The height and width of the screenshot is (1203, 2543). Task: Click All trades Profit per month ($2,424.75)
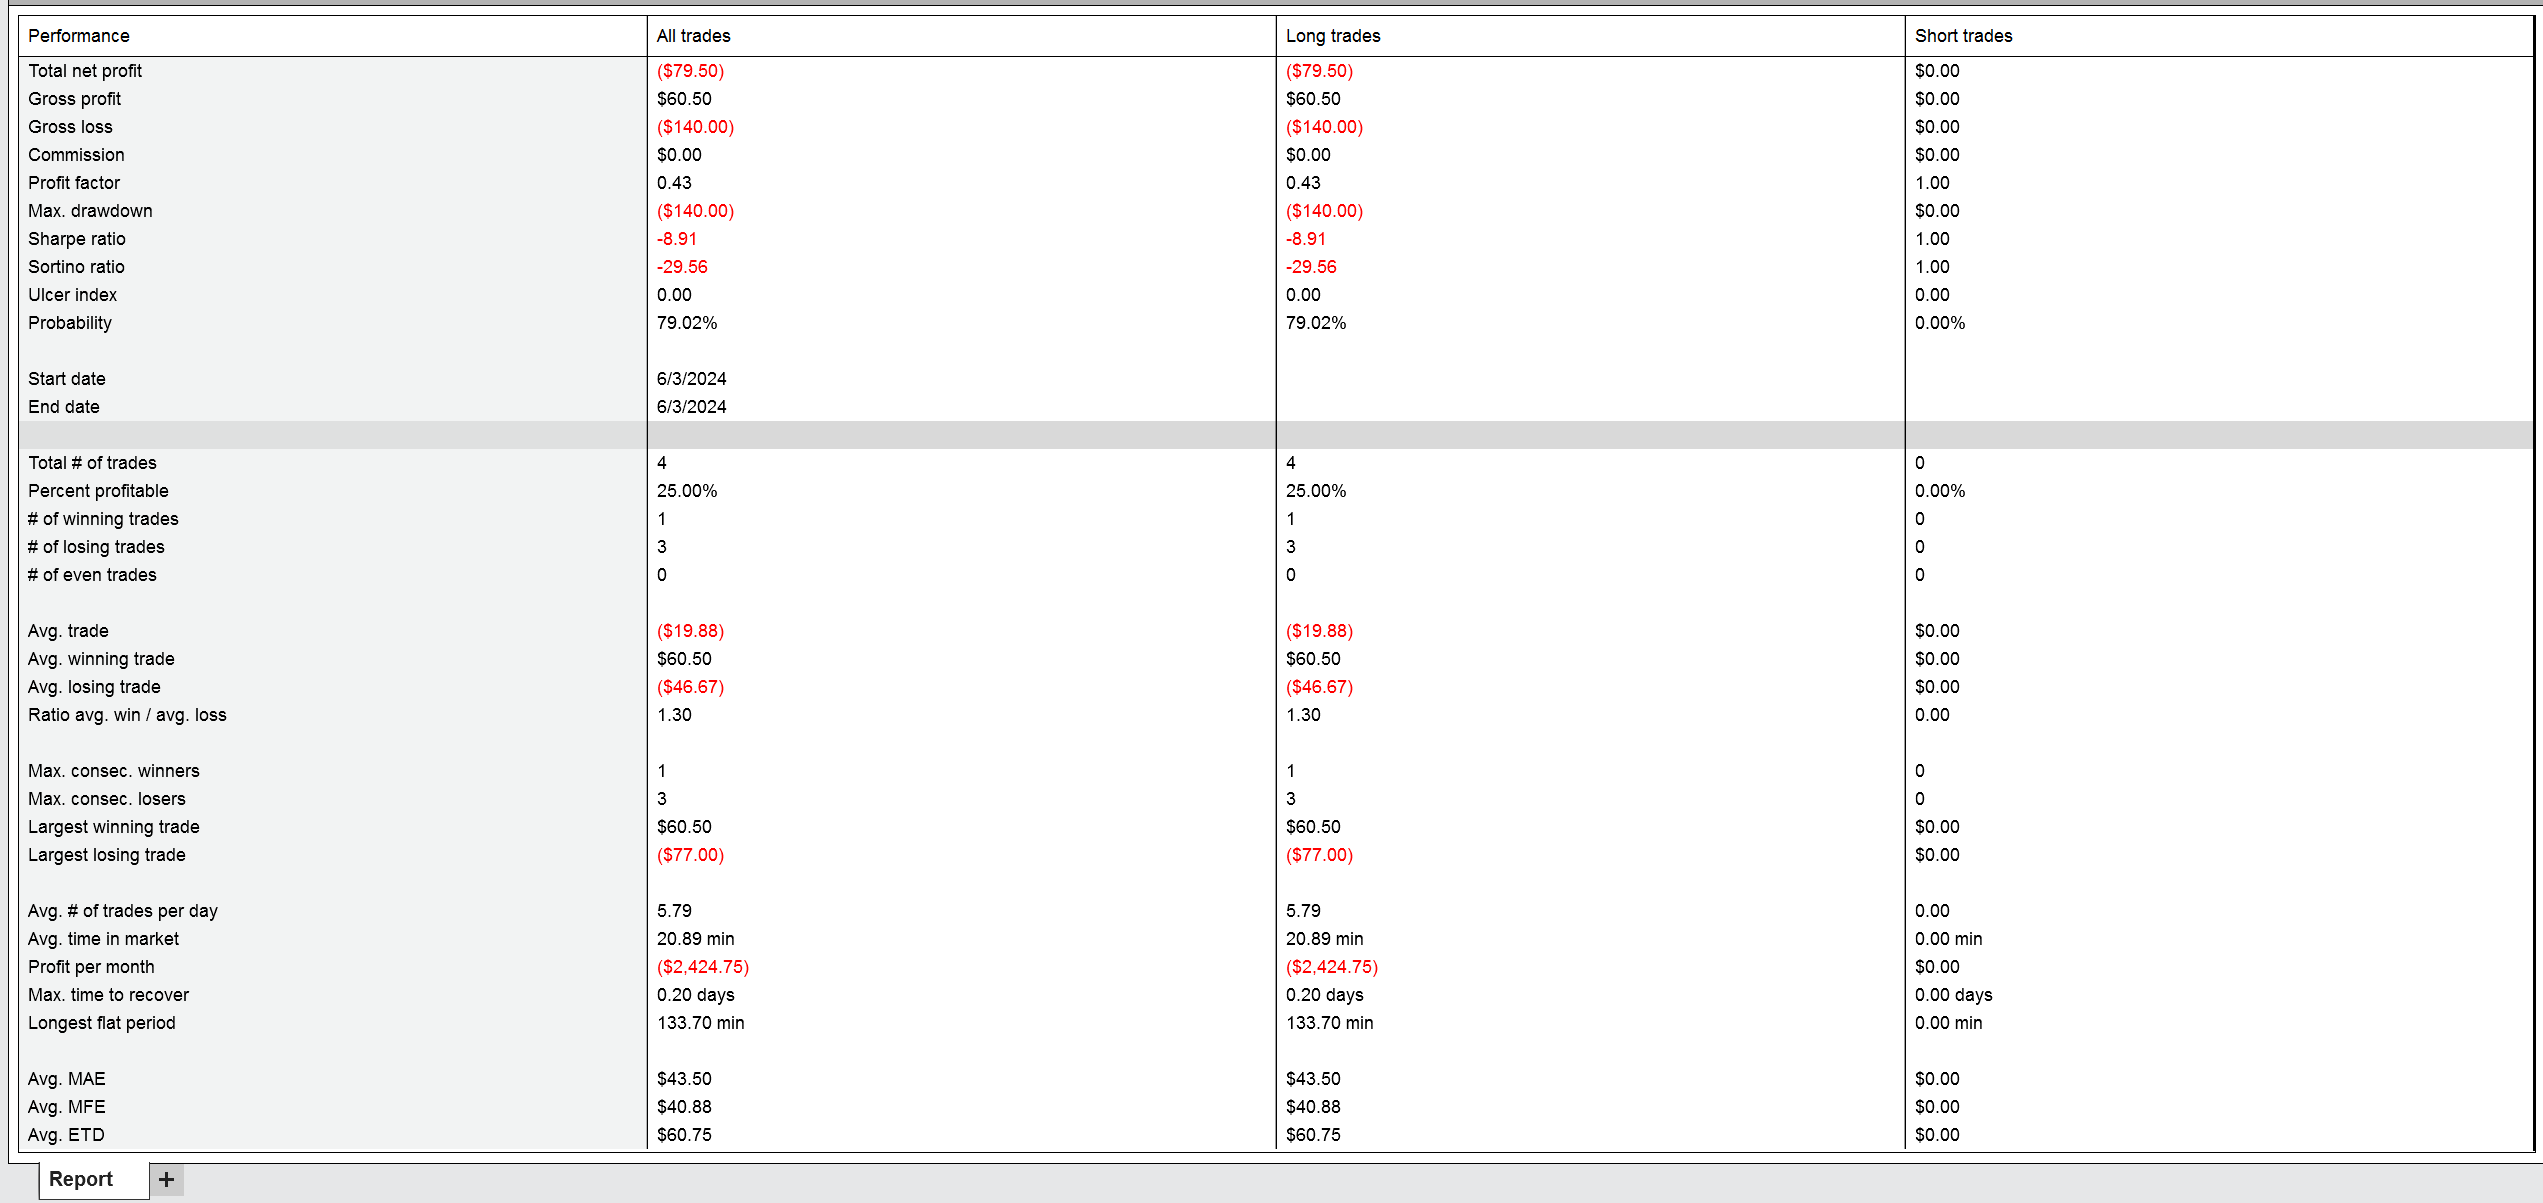point(703,967)
